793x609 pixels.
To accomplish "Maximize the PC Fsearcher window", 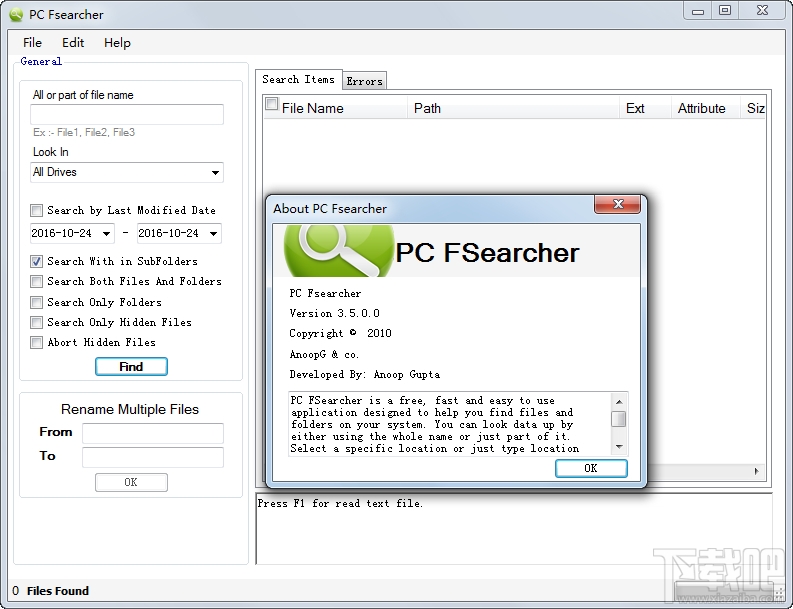I will pyautogui.click(x=725, y=11).
